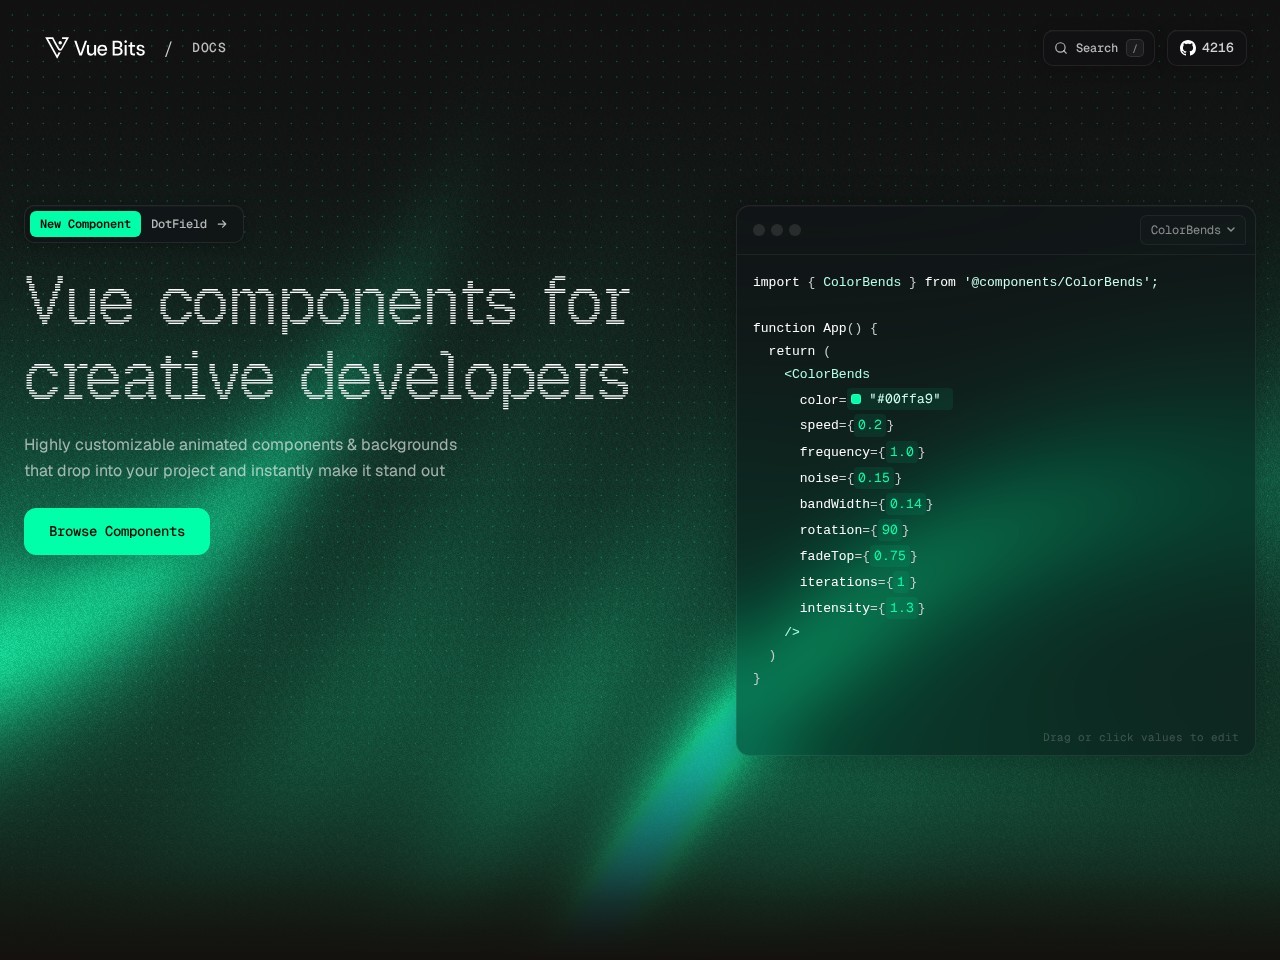Click the DotField arrow icon
The width and height of the screenshot is (1280, 960).
222,224
